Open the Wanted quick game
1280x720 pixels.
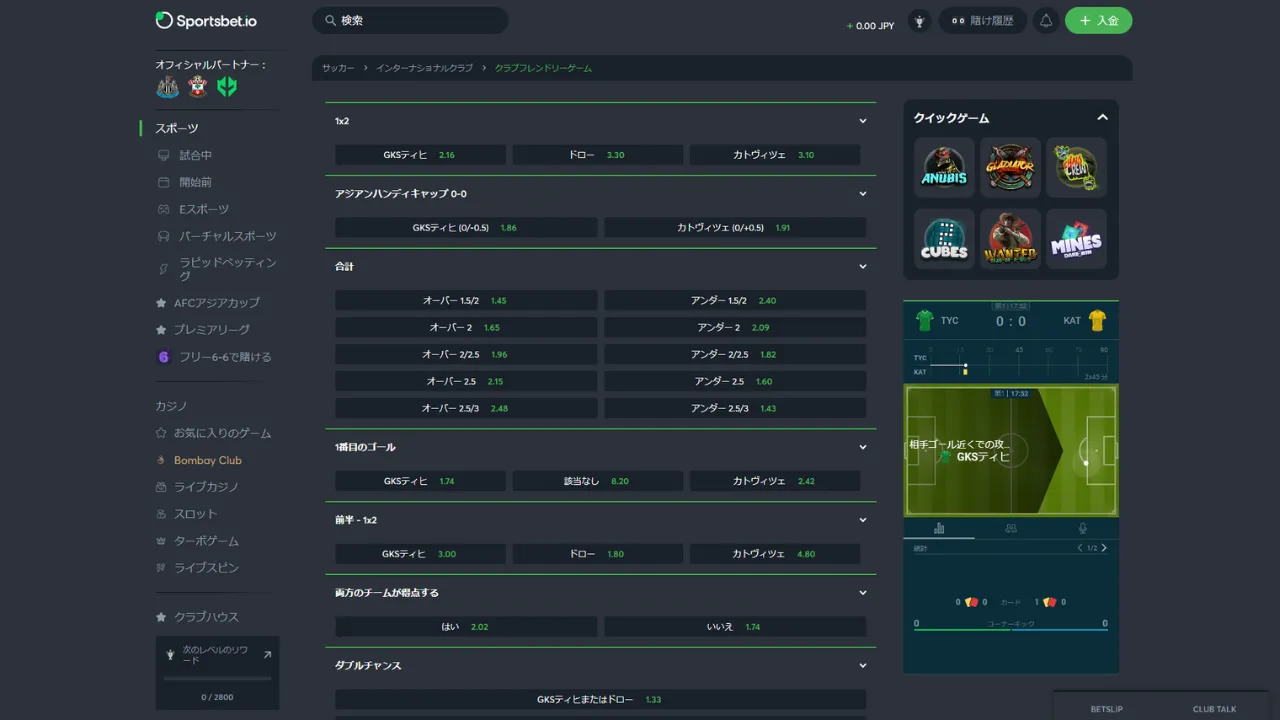[x=1010, y=239]
